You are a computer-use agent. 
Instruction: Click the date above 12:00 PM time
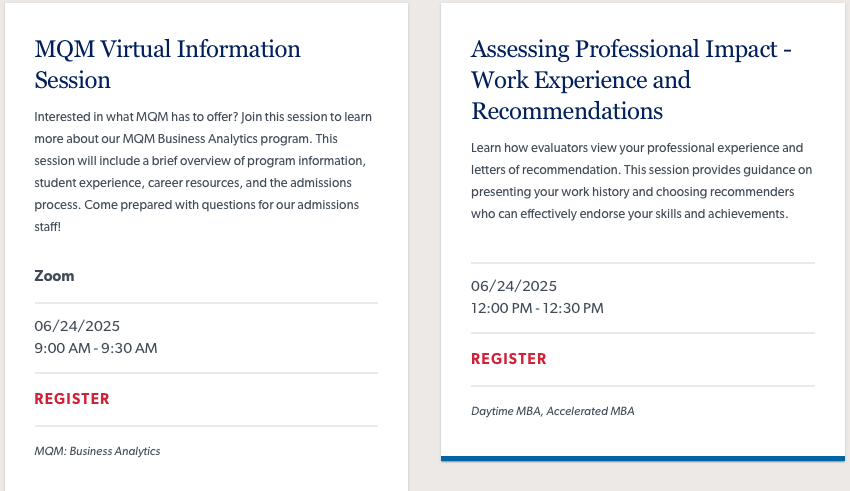pos(514,286)
